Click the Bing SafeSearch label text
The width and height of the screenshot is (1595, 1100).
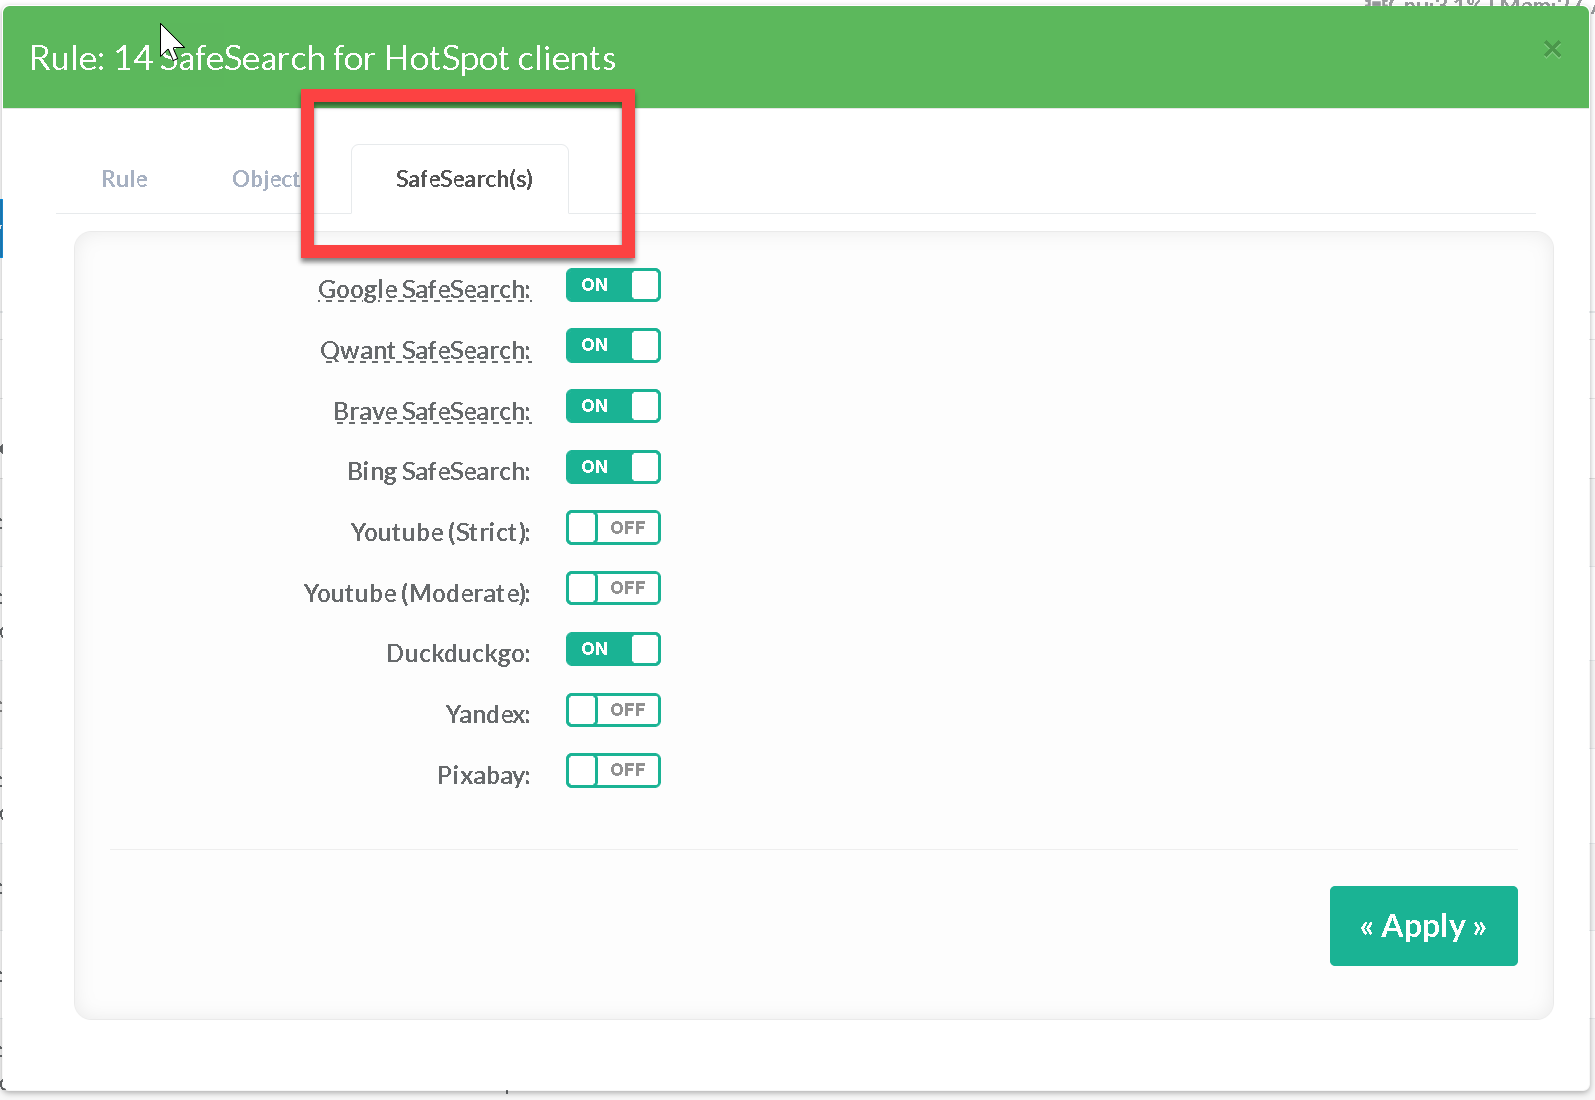coord(438,472)
